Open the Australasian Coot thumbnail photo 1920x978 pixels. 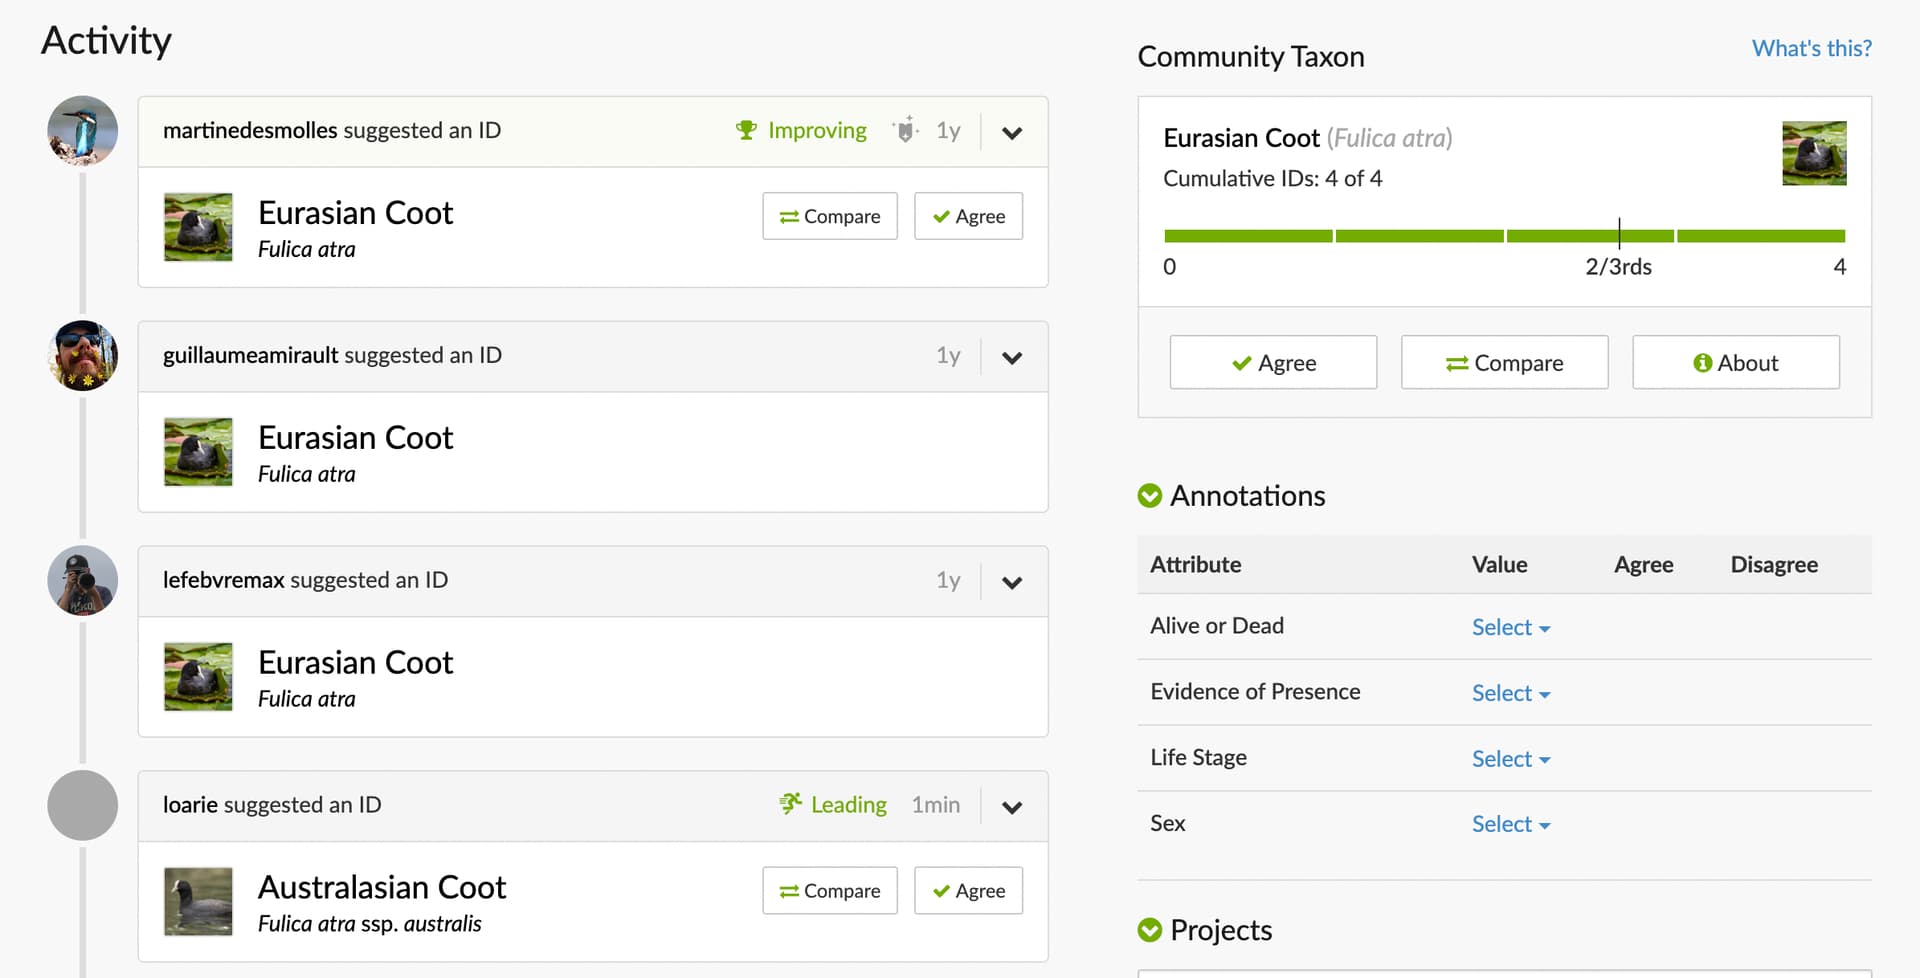[198, 901]
